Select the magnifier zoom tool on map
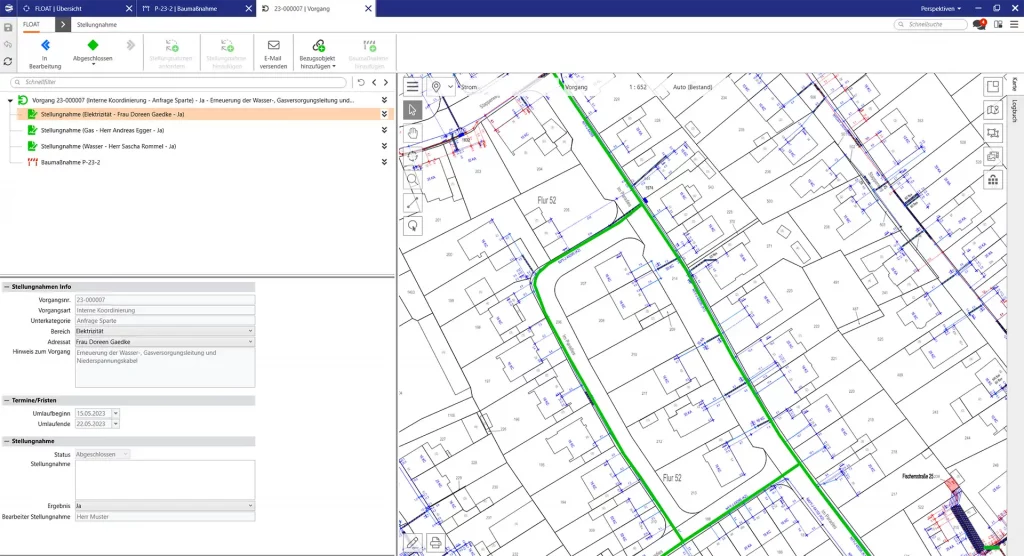1024x556 pixels. [x=412, y=180]
